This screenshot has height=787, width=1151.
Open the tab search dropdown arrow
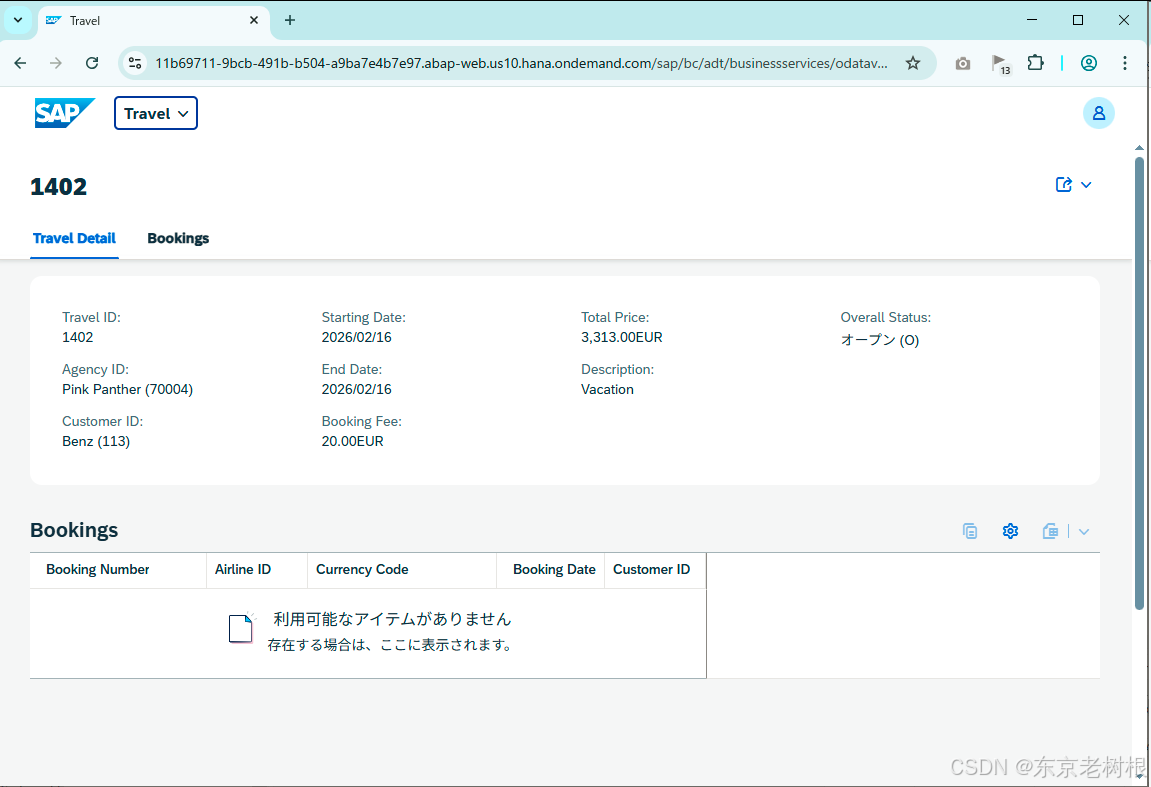(x=18, y=20)
